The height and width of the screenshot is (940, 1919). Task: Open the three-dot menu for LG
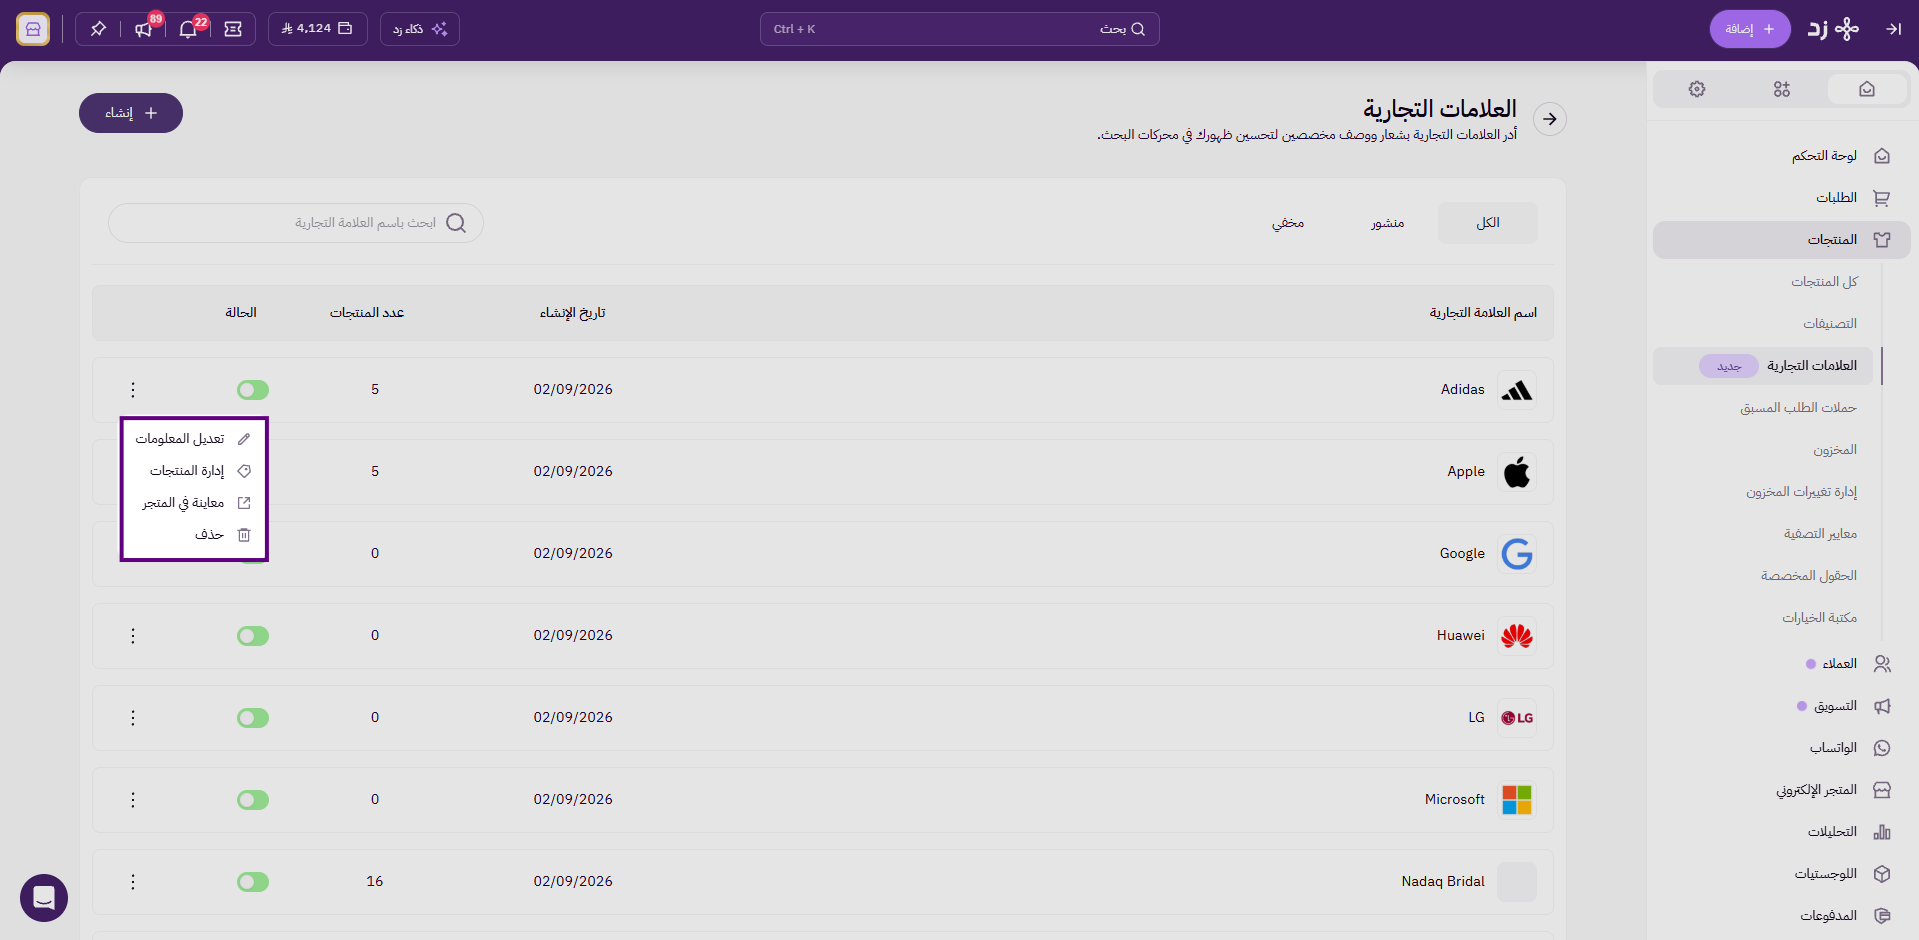(x=133, y=718)
